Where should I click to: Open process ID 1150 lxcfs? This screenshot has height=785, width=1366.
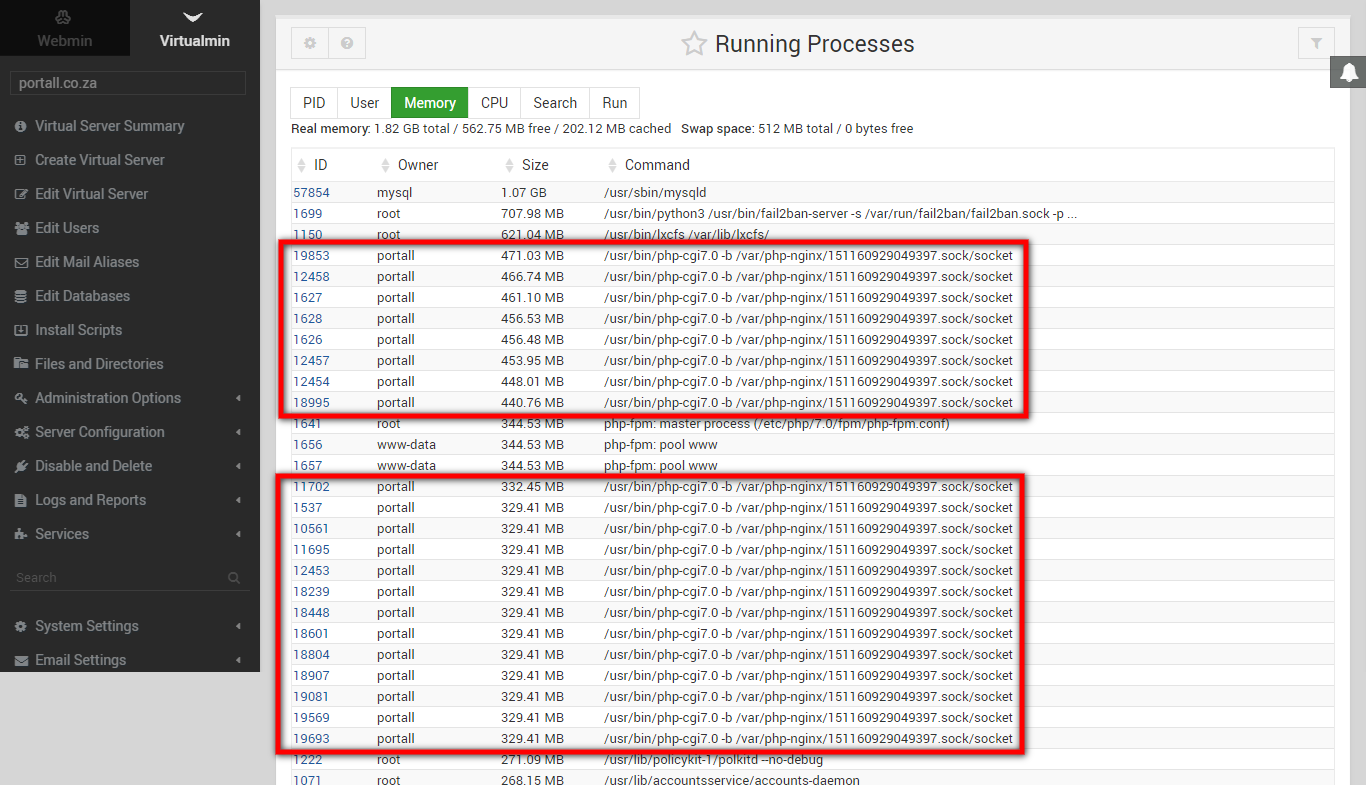tap(307, 234)
